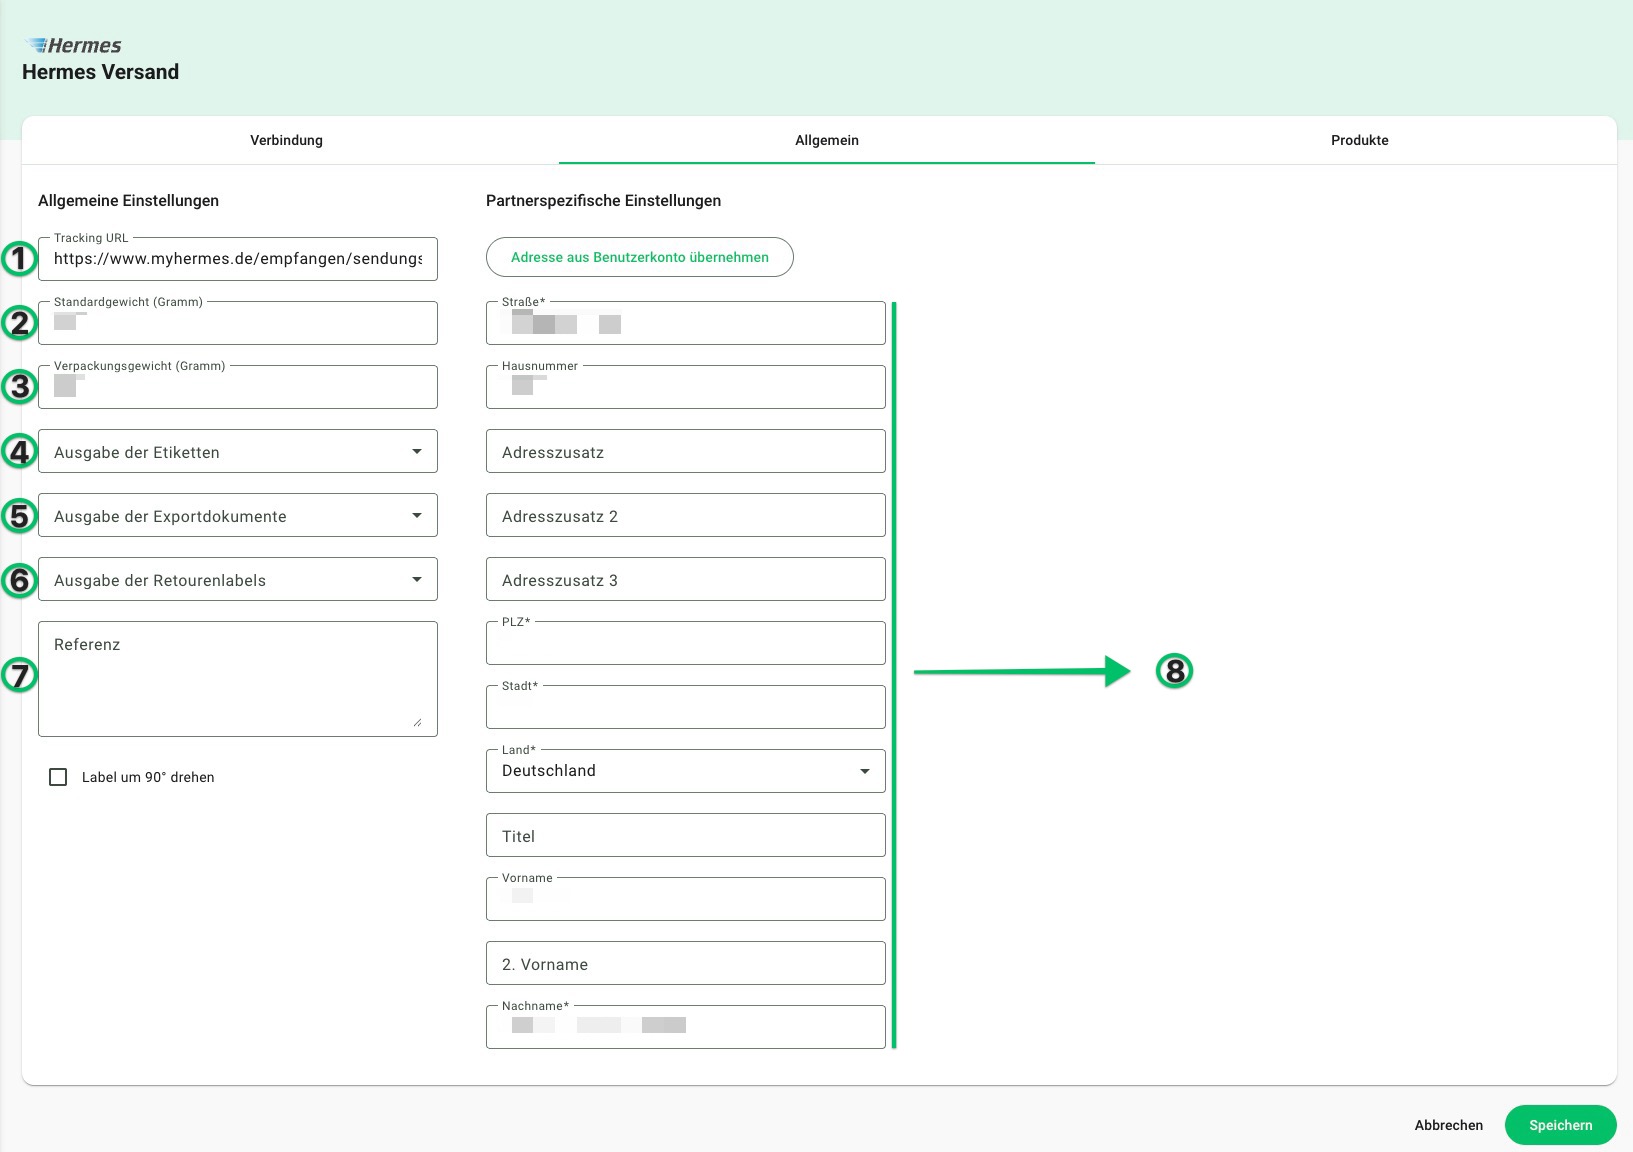The image size is (1633, 1152).
Task: Click the Hausnummer input field
Action: (x=686, y=387)
